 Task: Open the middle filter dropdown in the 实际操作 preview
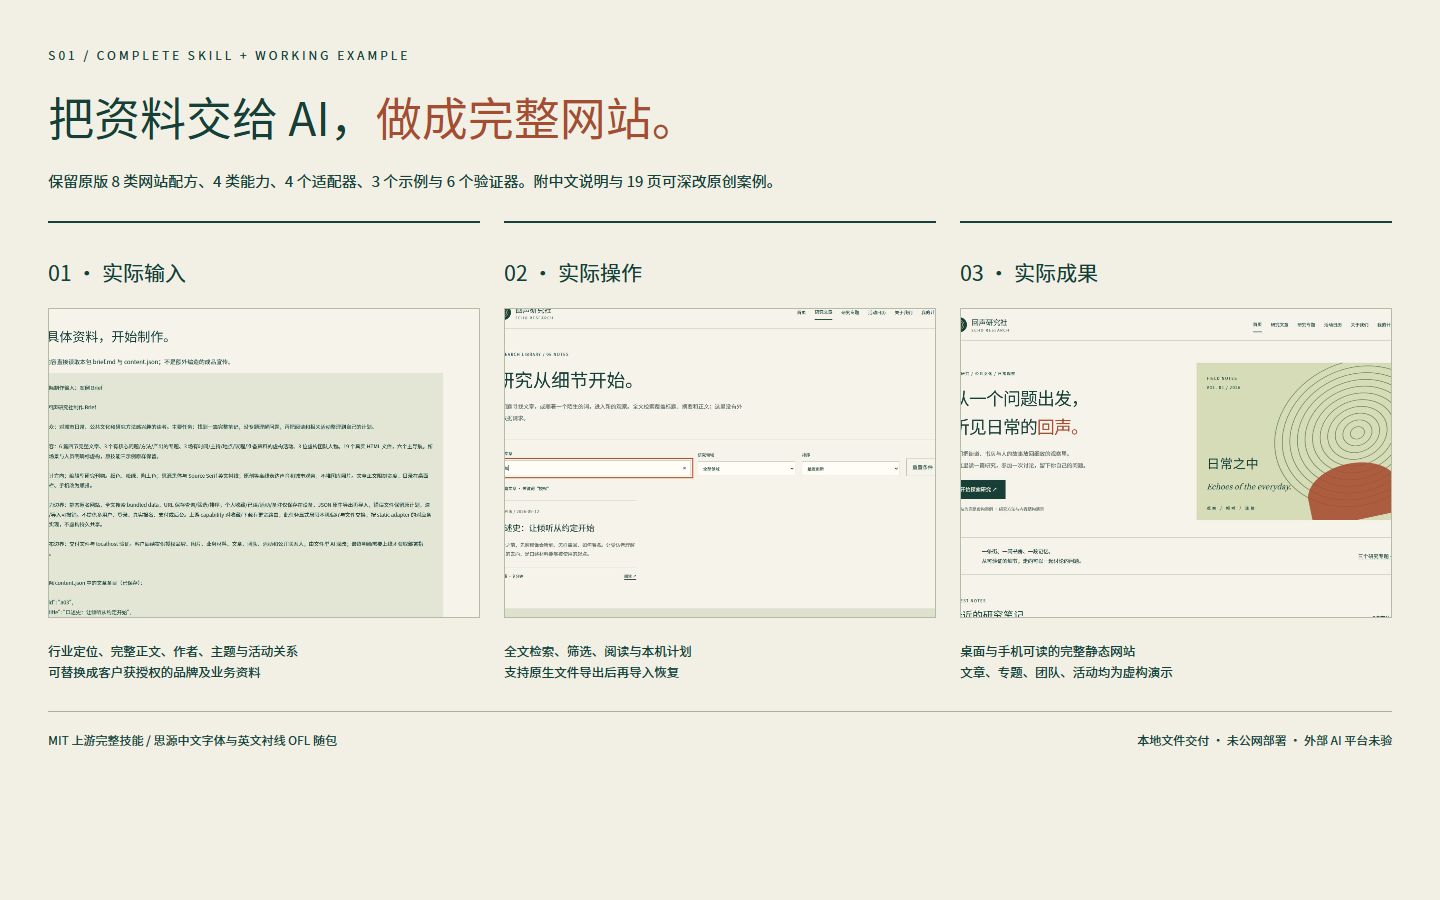tap(746, 468)
